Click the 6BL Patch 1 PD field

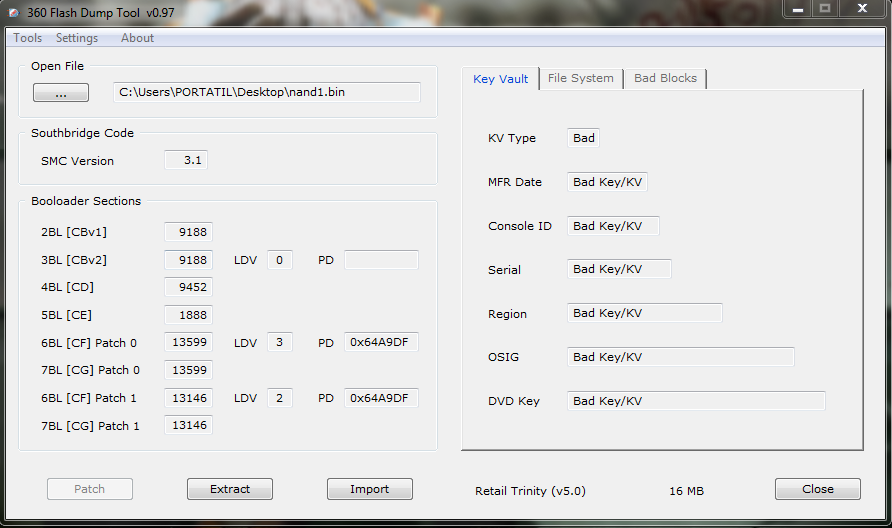point(381,398)
